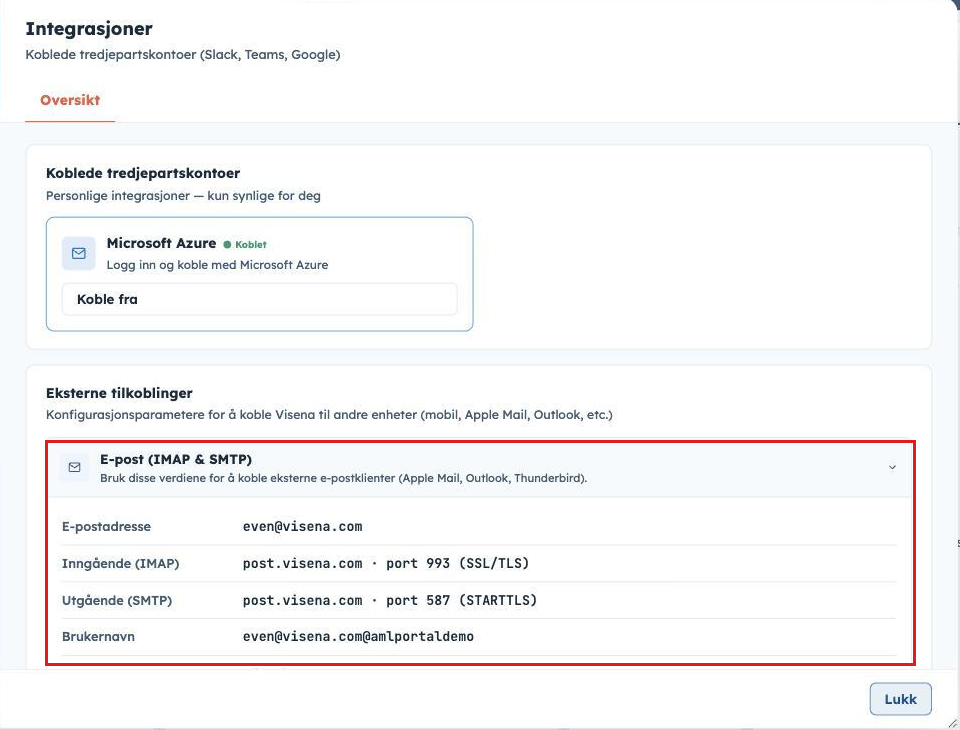Close the dialog with Lukk

click(900, 699)
